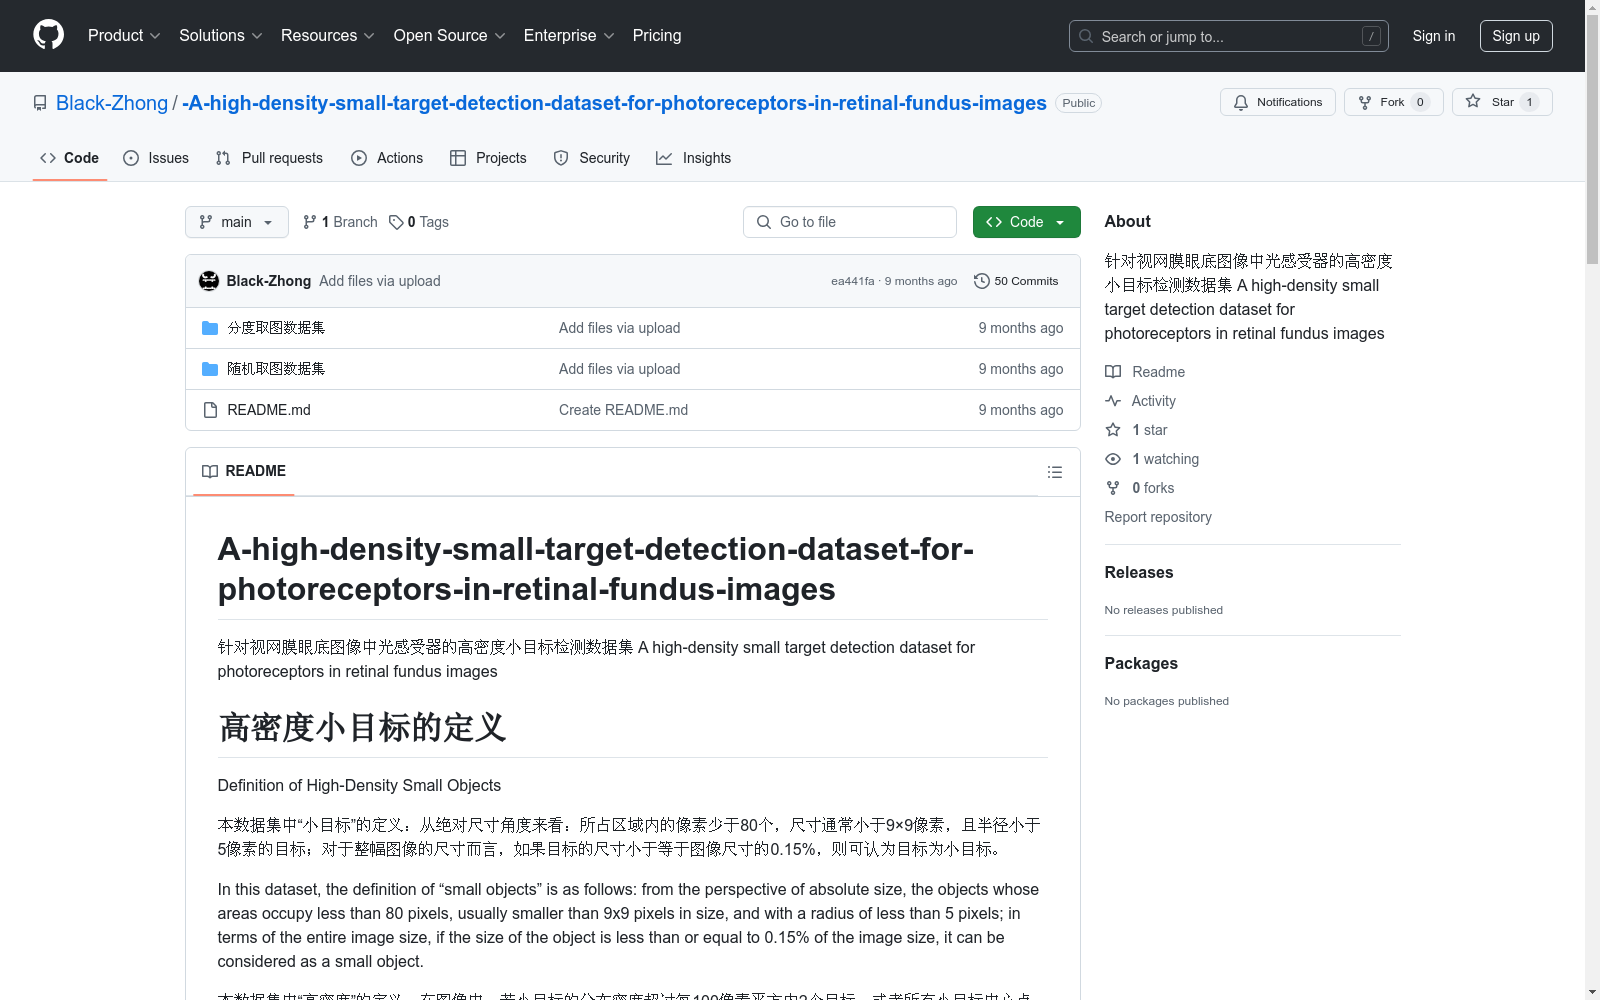
Task: Click the Sign up button
Action: click(1516, 36)
